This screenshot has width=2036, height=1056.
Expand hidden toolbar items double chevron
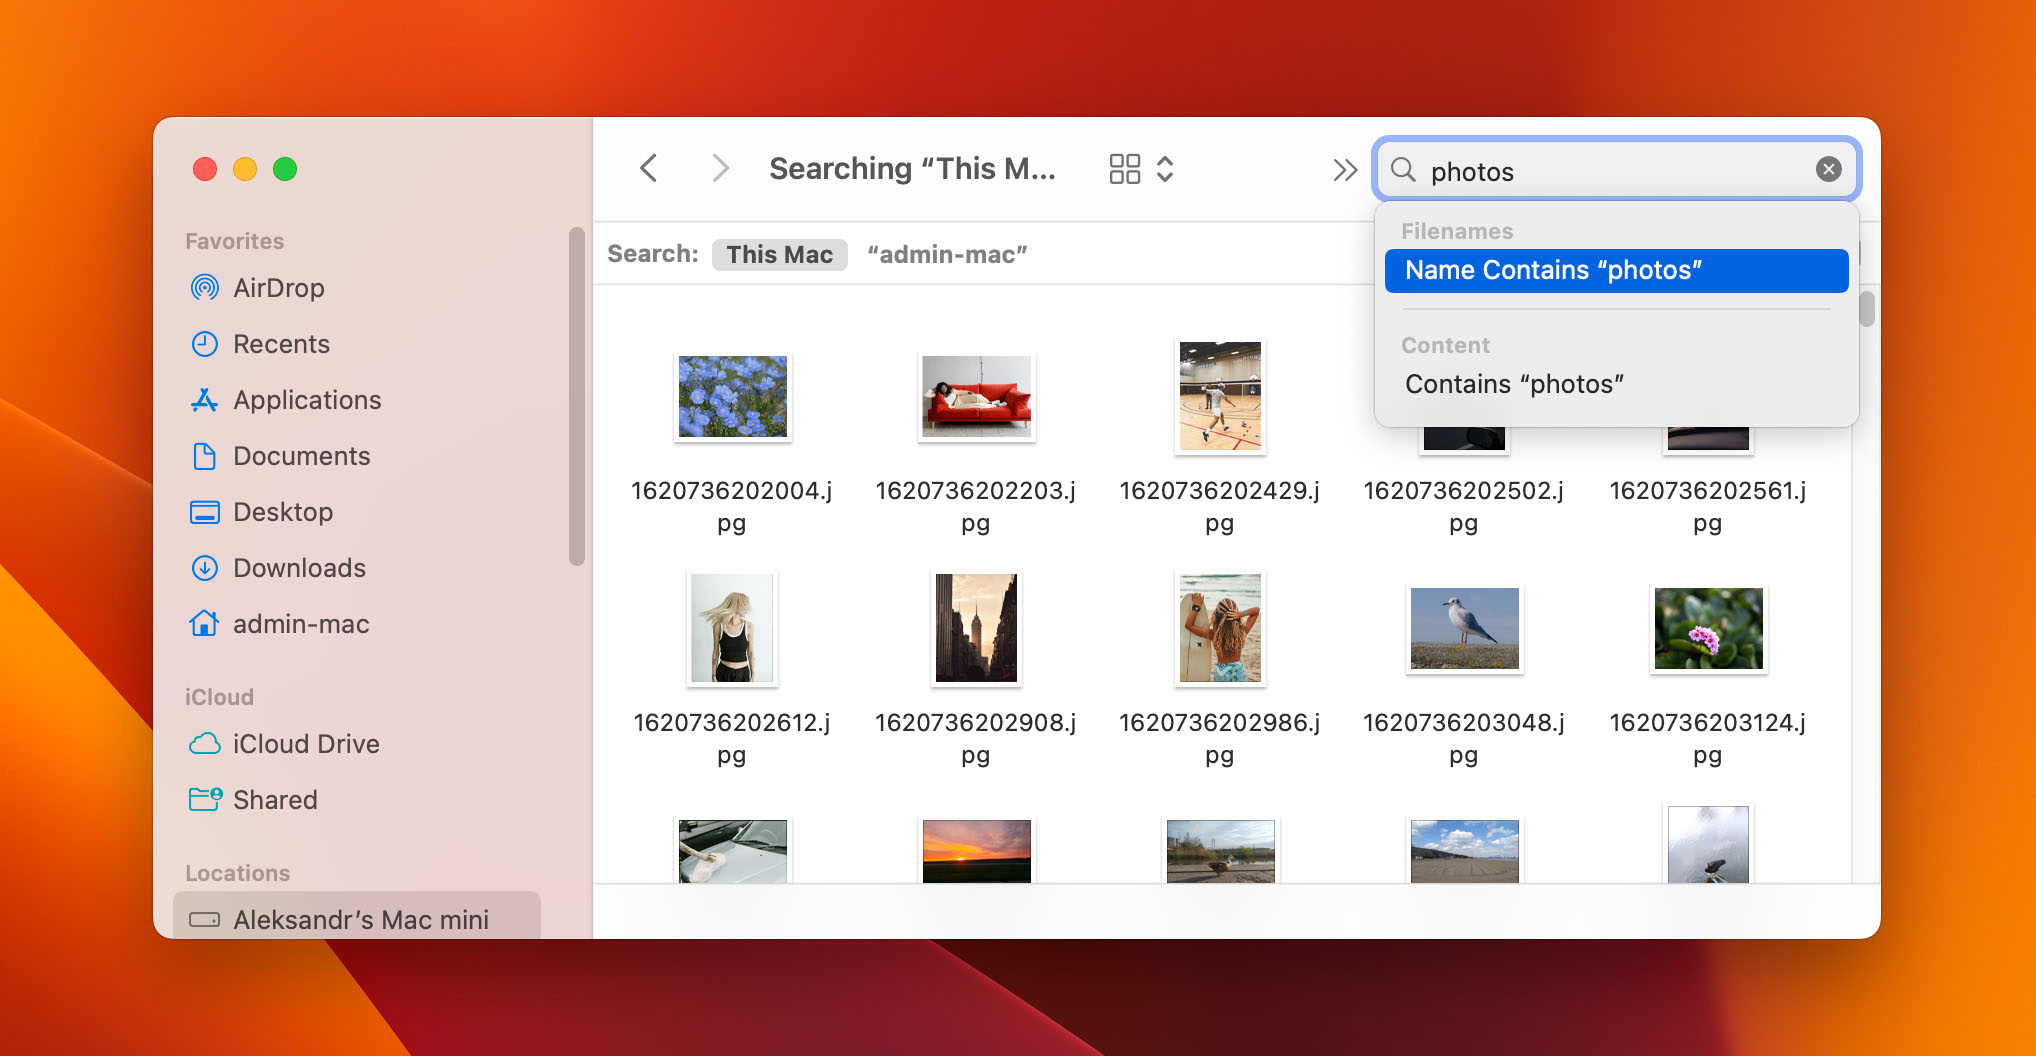pos(1345,170)
